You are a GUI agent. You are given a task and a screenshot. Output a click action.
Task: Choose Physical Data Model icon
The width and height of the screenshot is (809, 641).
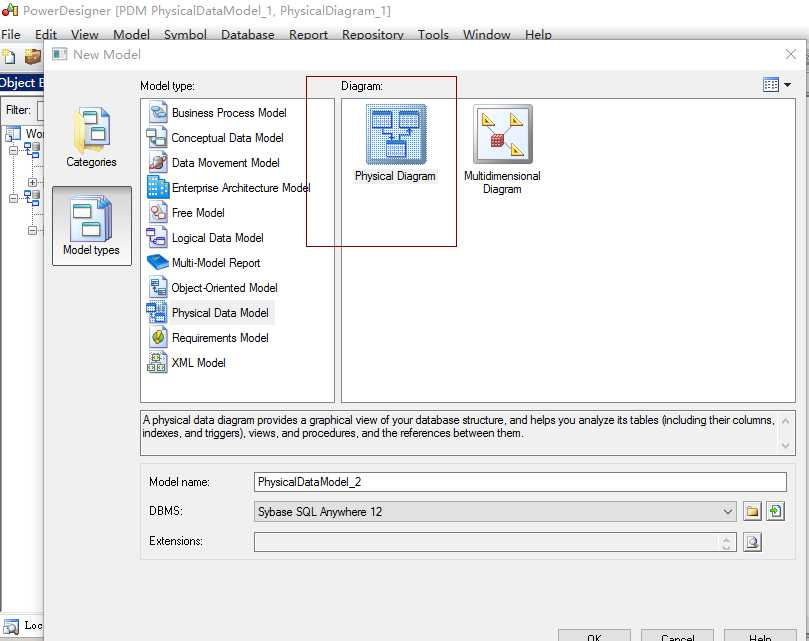point(157,312)
